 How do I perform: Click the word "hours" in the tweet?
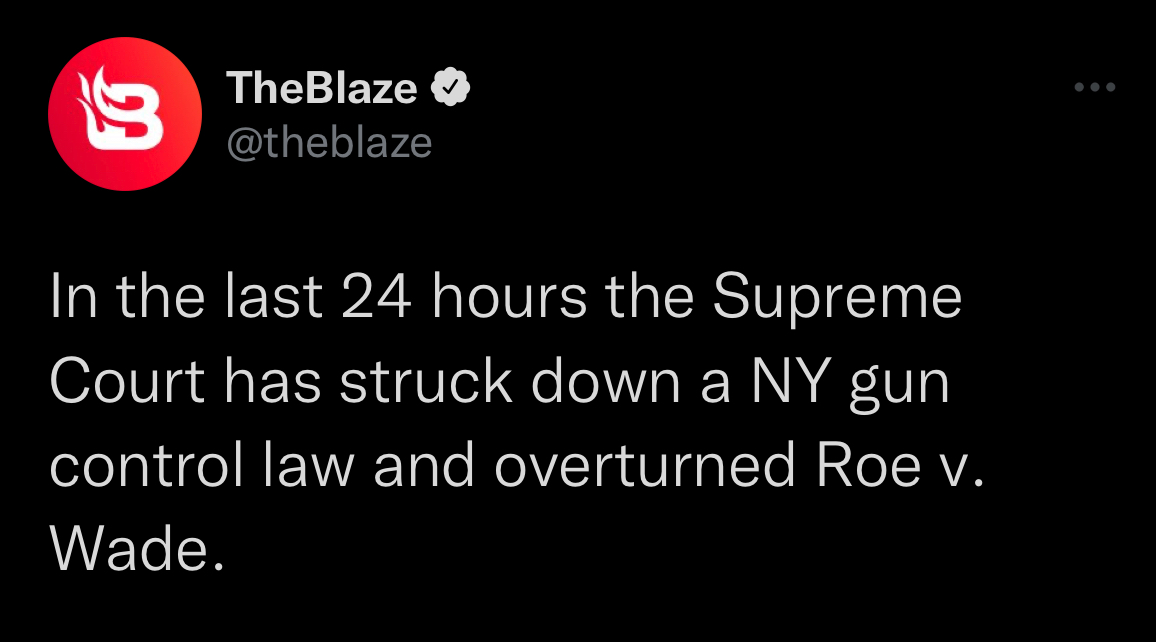pos(509,297)
